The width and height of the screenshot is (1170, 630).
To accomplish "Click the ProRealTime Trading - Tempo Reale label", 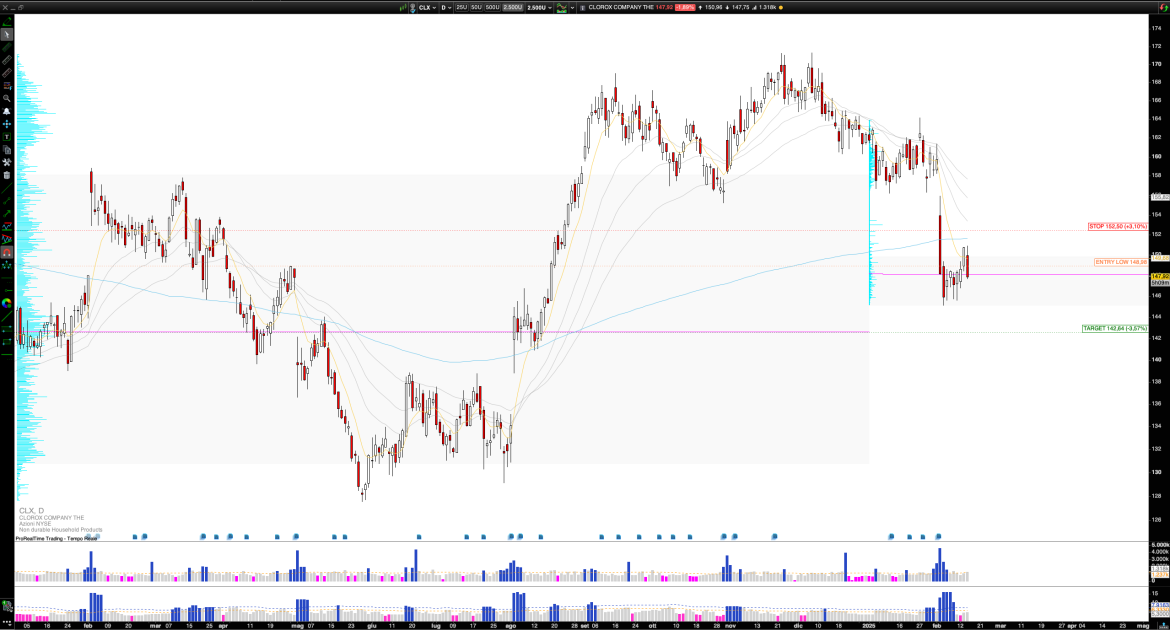I will click(x=55, y=538).
